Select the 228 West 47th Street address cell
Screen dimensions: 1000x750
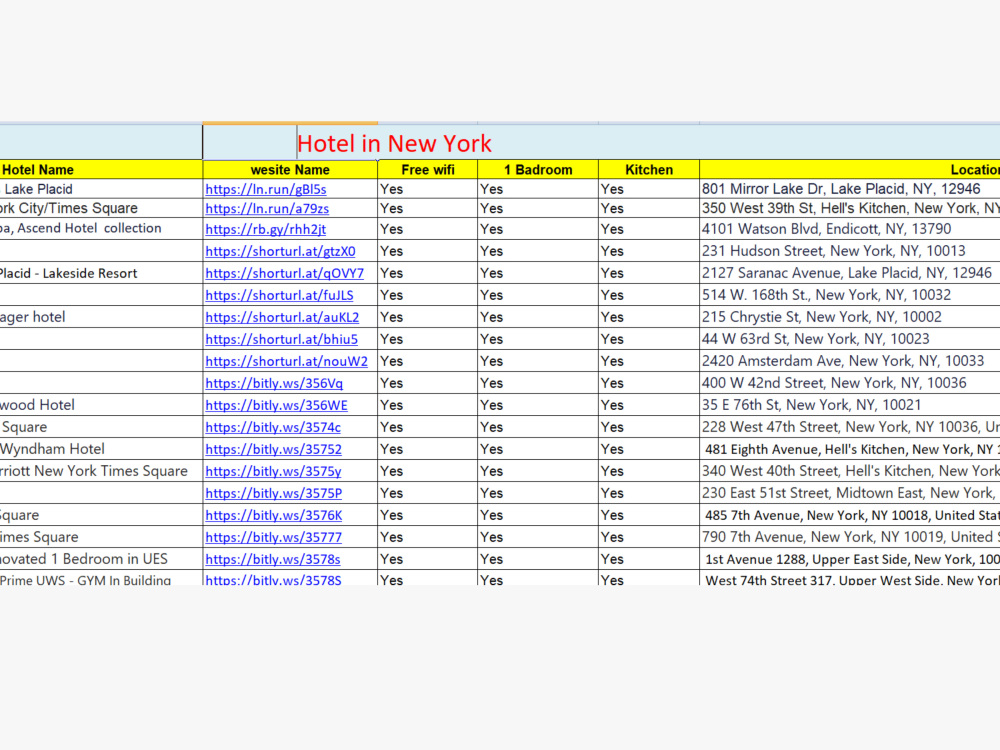849,427
